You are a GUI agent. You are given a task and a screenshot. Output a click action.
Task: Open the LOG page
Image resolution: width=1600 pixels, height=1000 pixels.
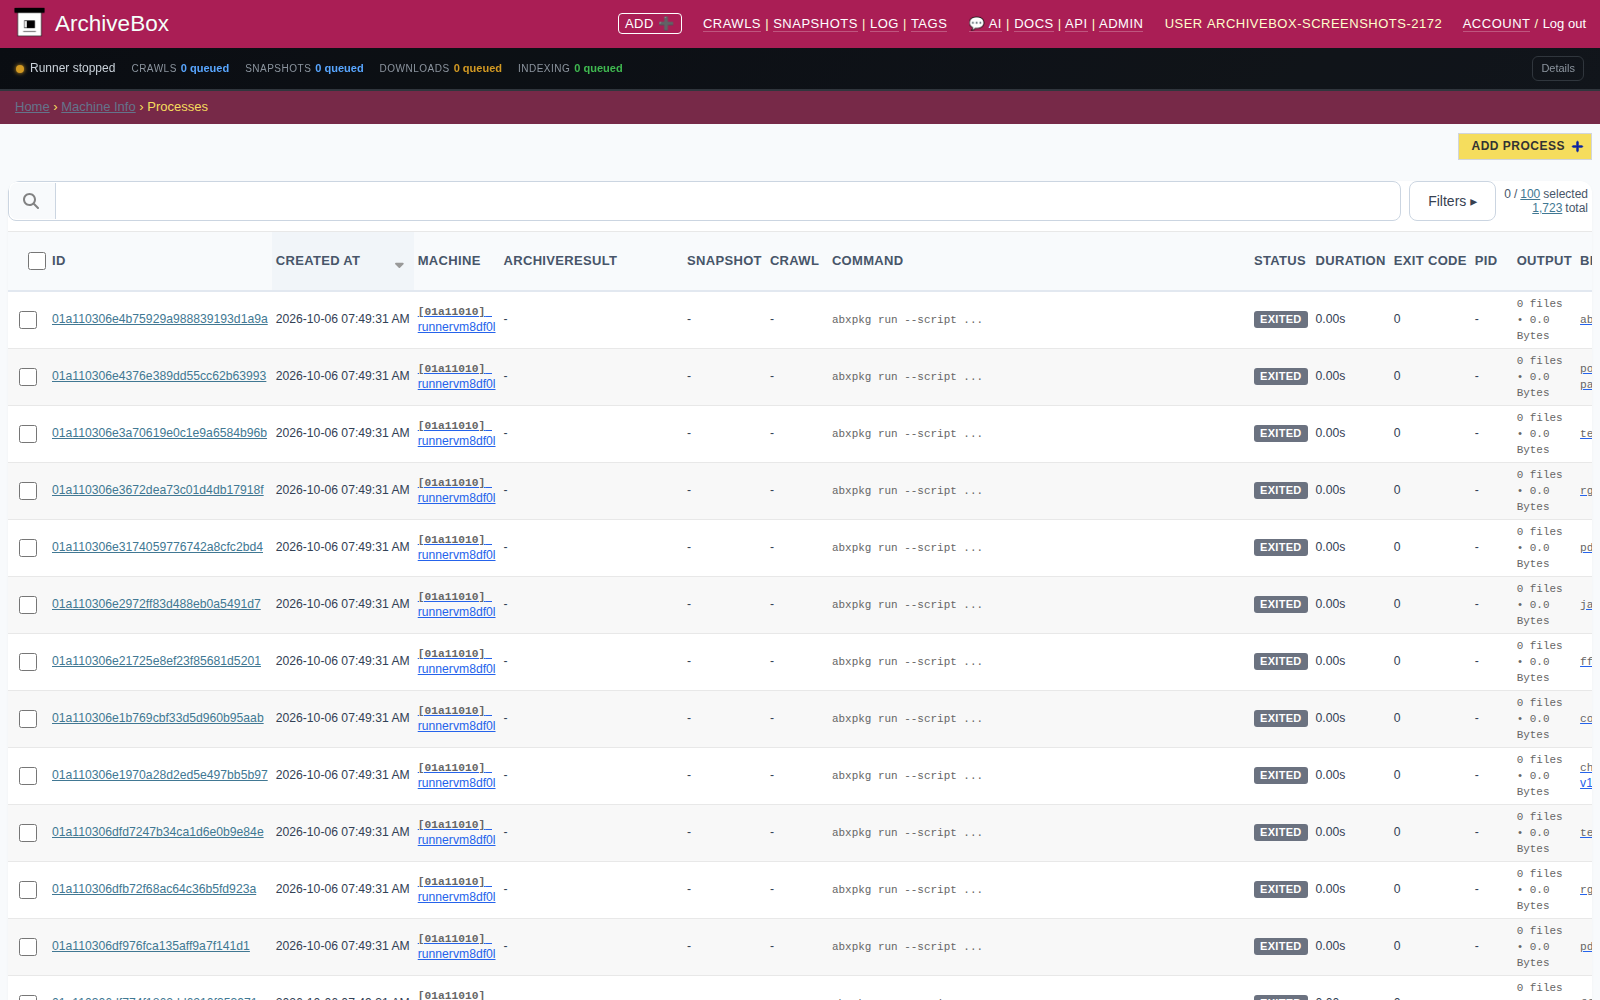pyautogui.click(x=884, y=24)
